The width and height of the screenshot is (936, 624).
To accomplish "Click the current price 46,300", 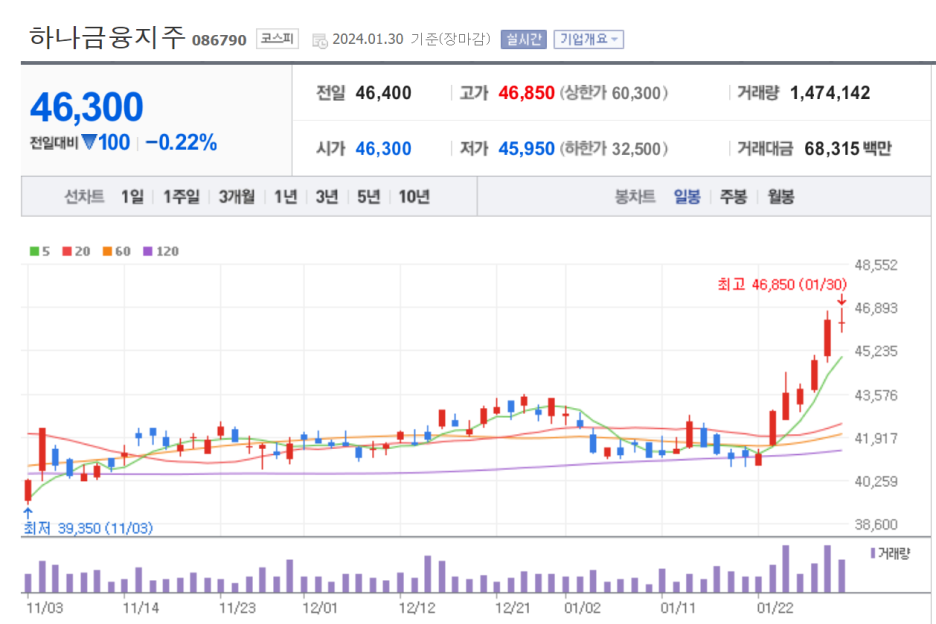I will pos(87,107).
